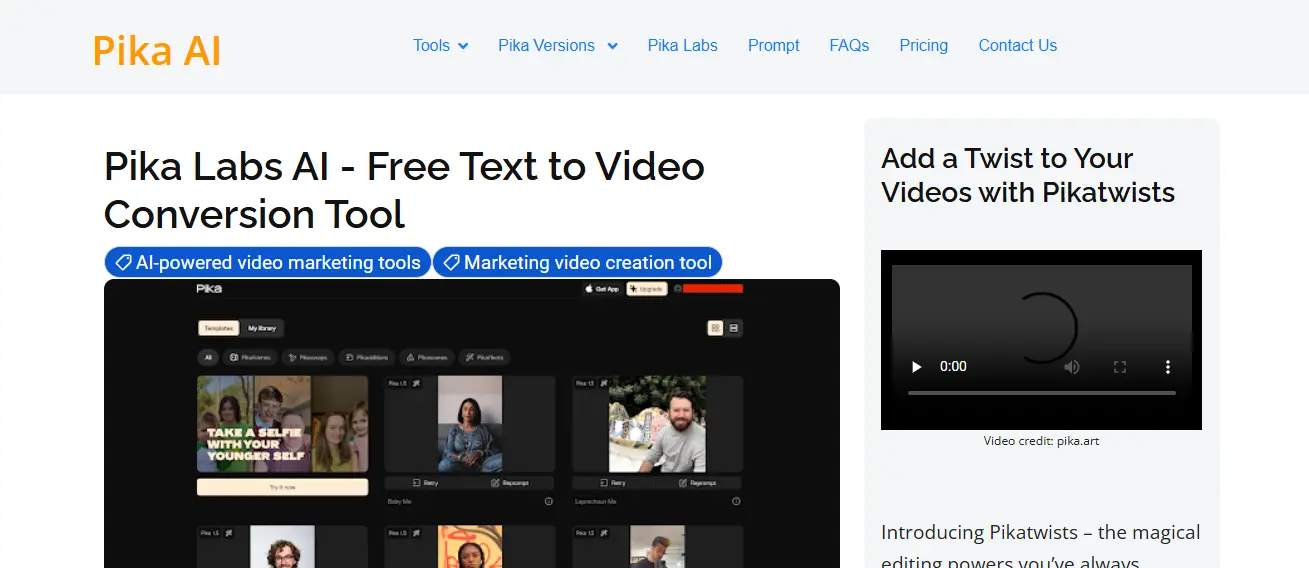Screen dimensions: 1309x568
Task: Go to the Prompt page
Action: pyautogui.click(x=774, y=45)
